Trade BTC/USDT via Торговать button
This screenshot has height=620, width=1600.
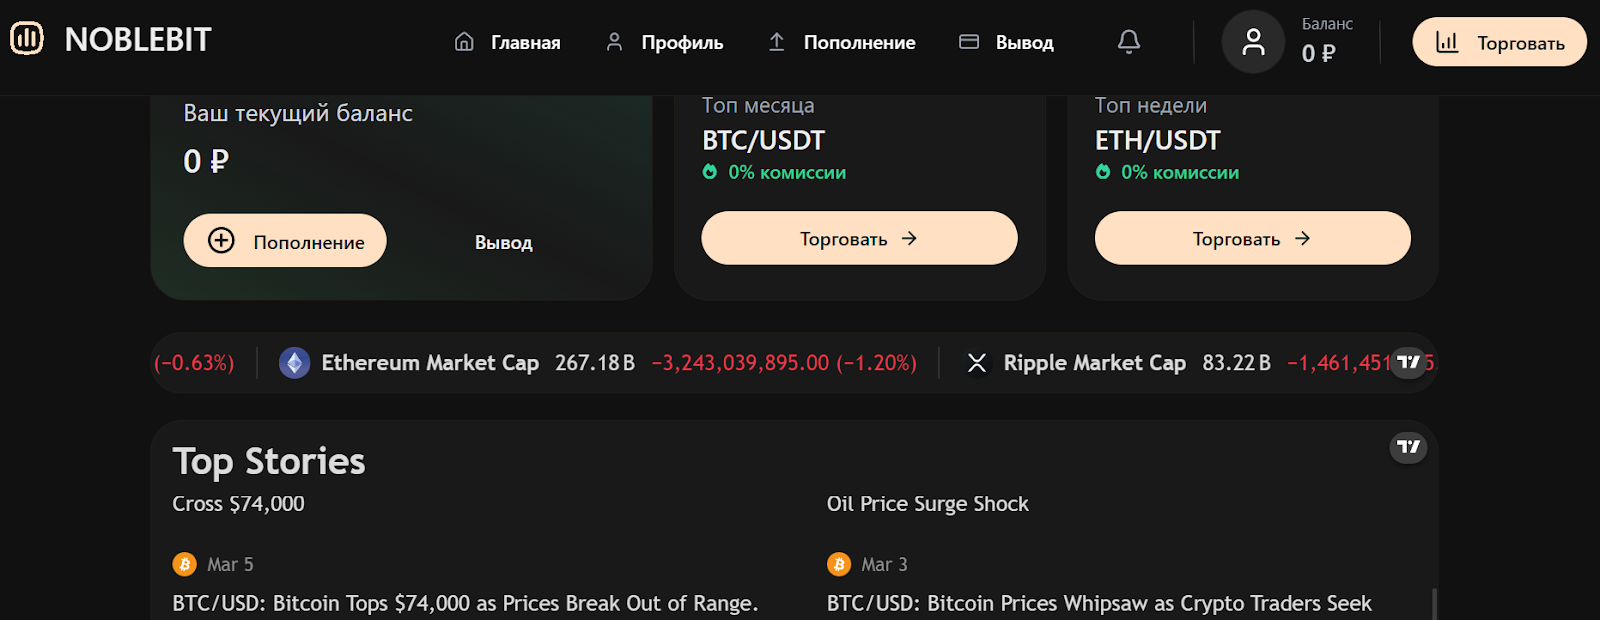pos(859,239)
